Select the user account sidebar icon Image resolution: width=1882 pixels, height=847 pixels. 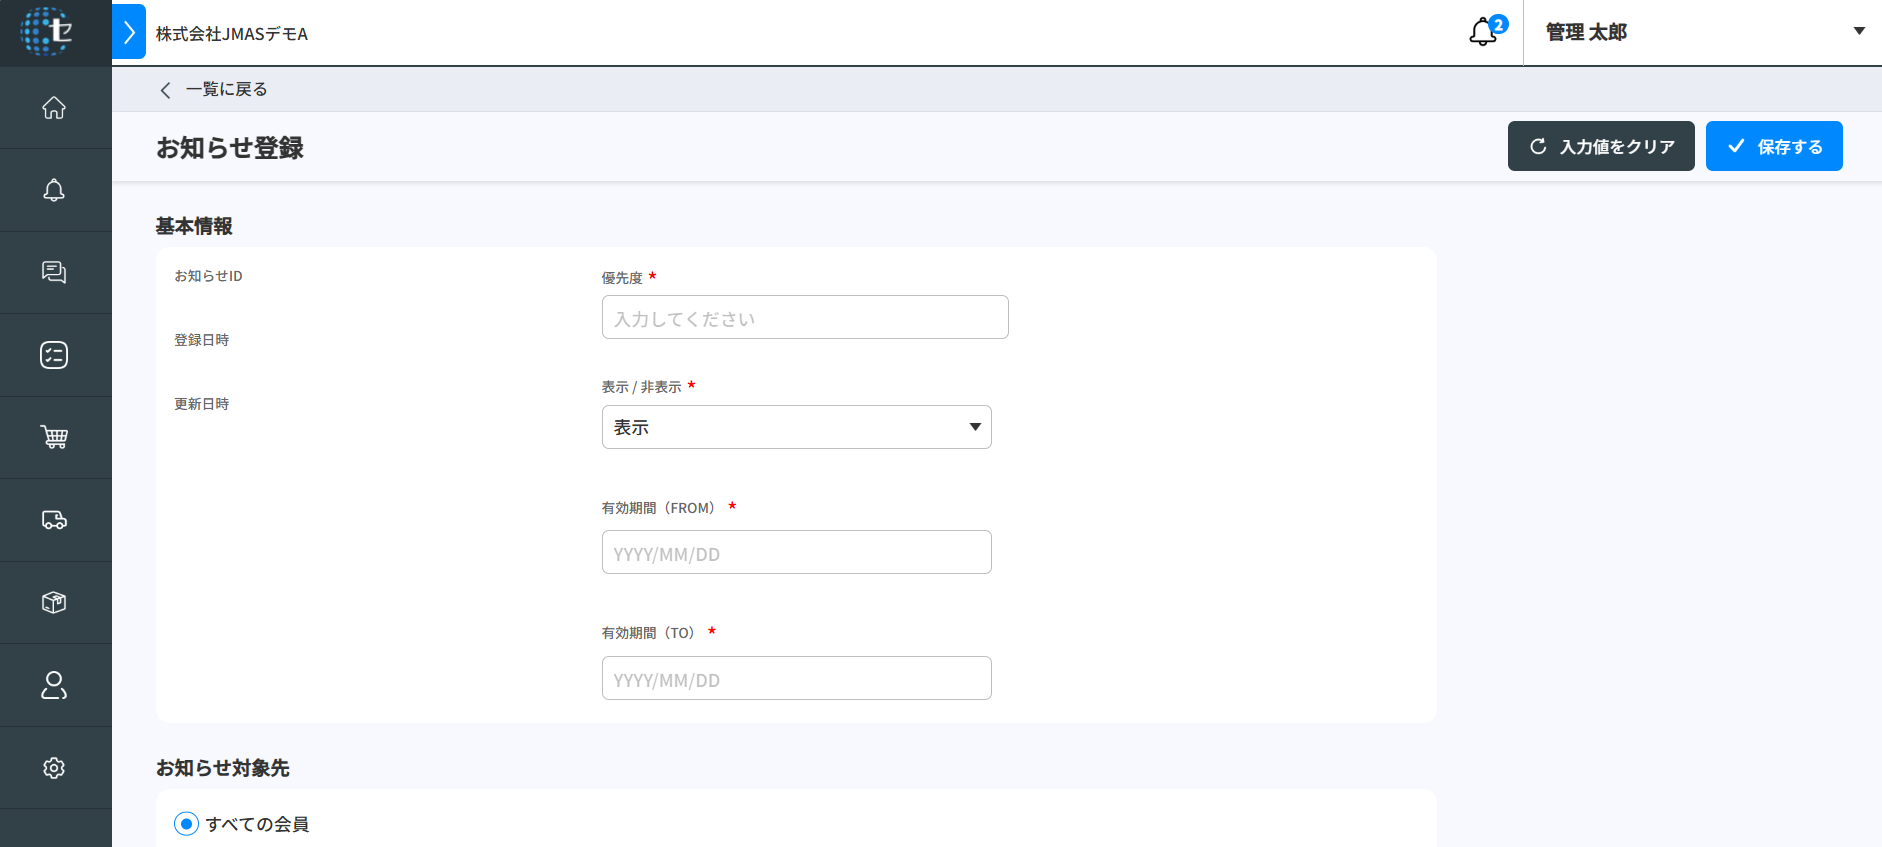[x=54, y=685]
